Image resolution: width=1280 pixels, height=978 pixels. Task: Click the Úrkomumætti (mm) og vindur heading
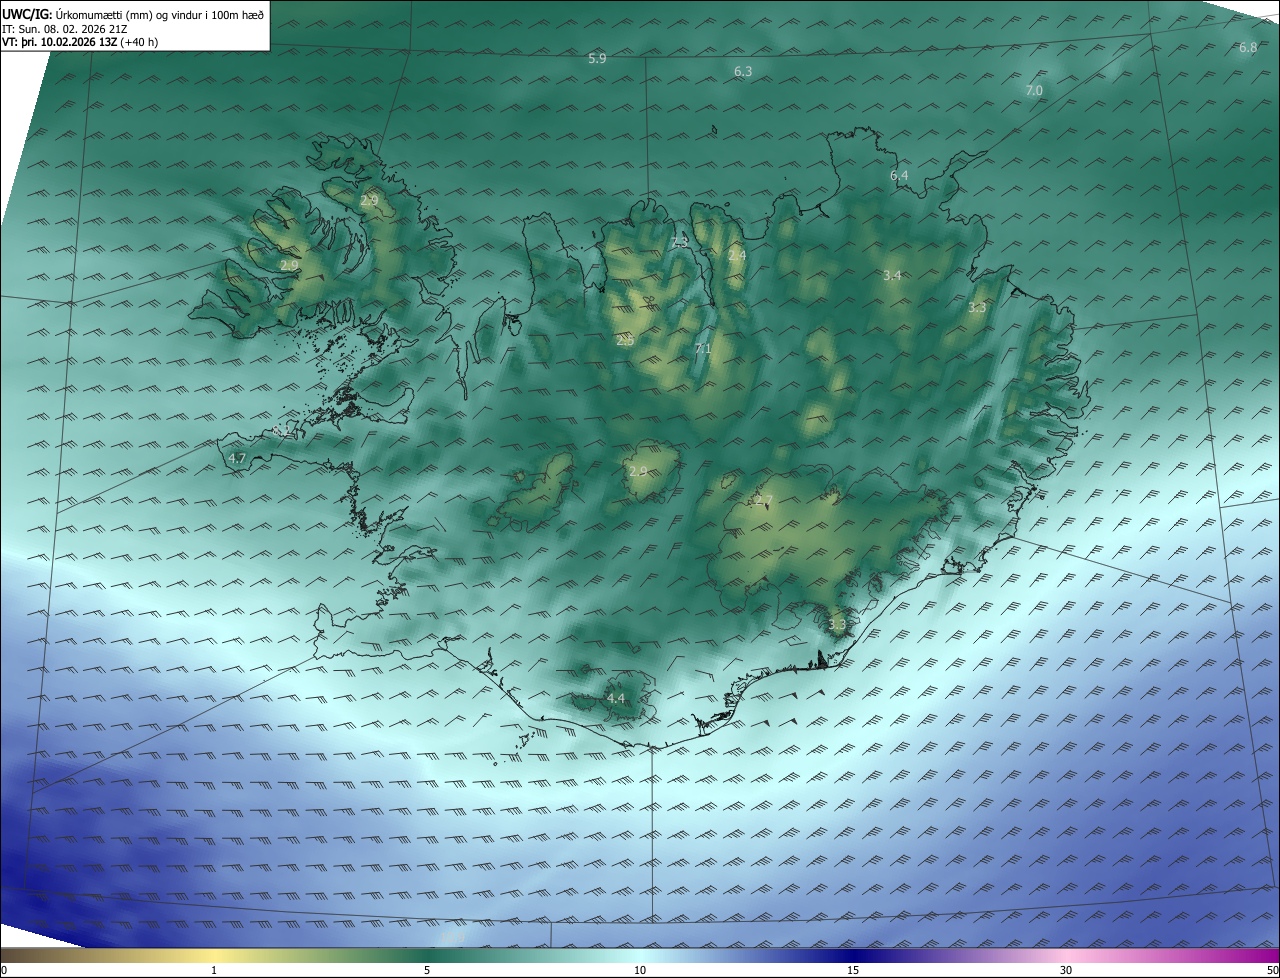(160, 15)
